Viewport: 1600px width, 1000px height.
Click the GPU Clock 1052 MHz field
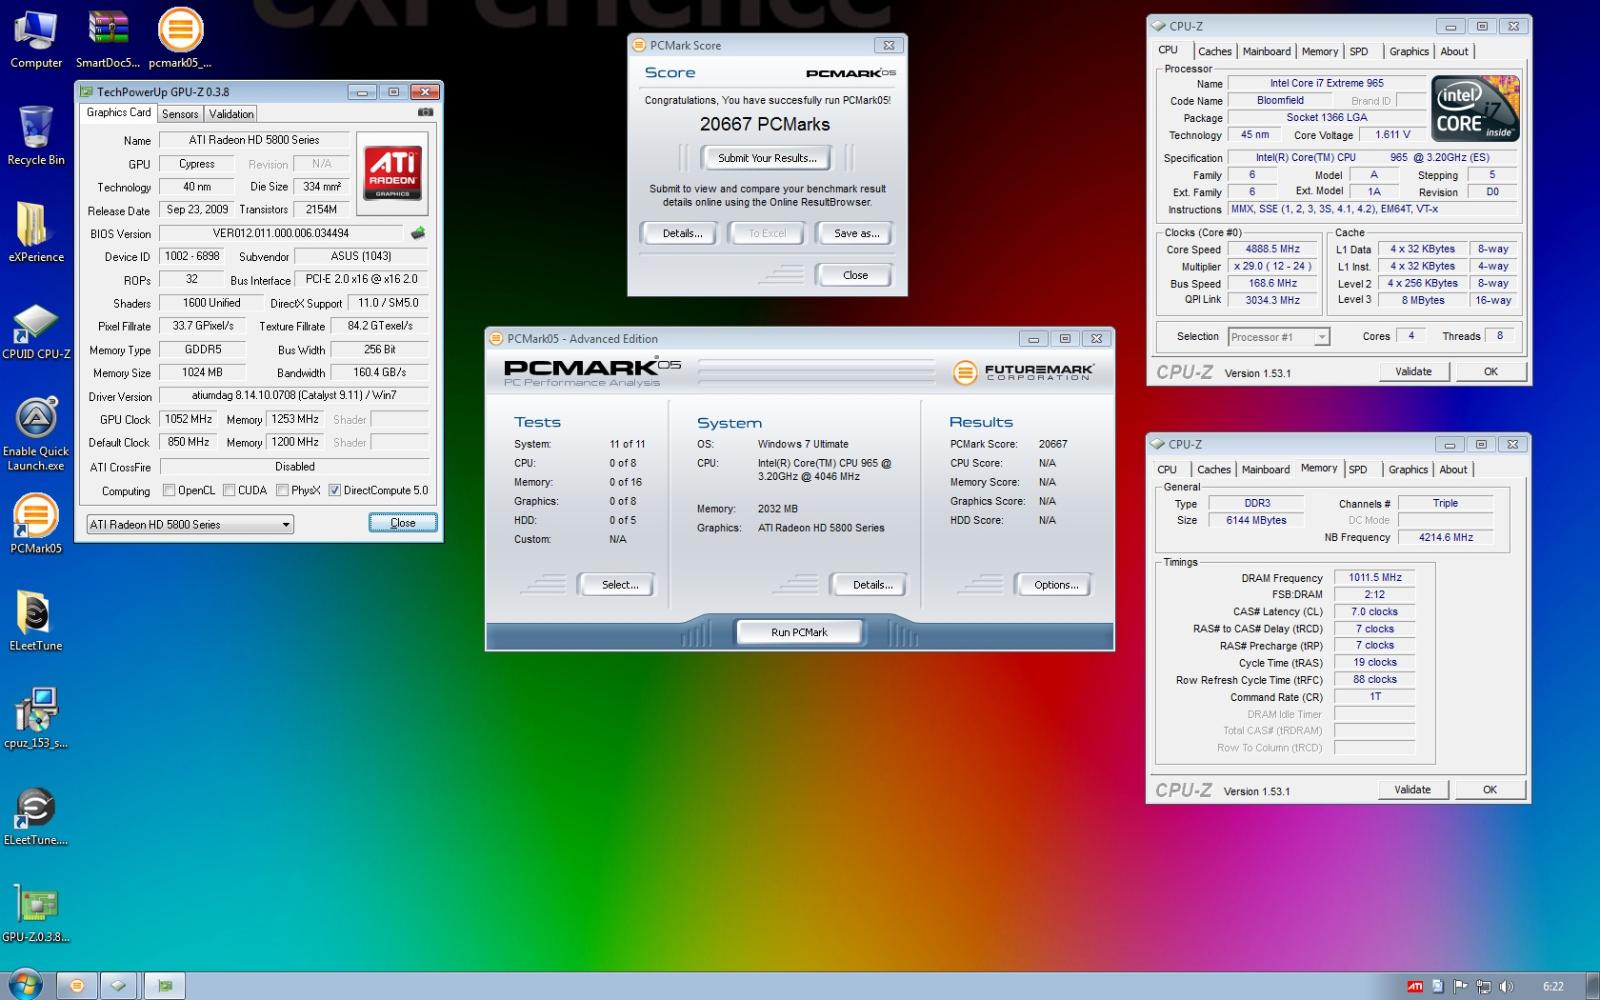[189, 419]
